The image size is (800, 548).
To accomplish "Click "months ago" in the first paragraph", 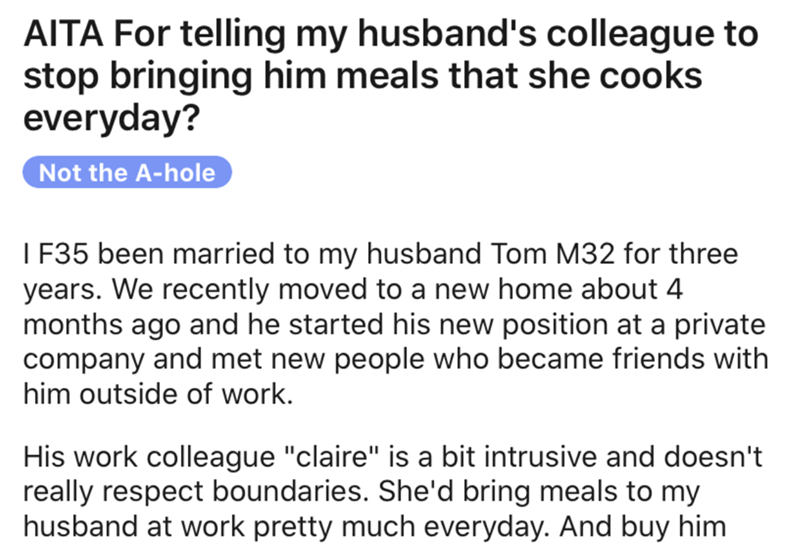I will point(97,327).
